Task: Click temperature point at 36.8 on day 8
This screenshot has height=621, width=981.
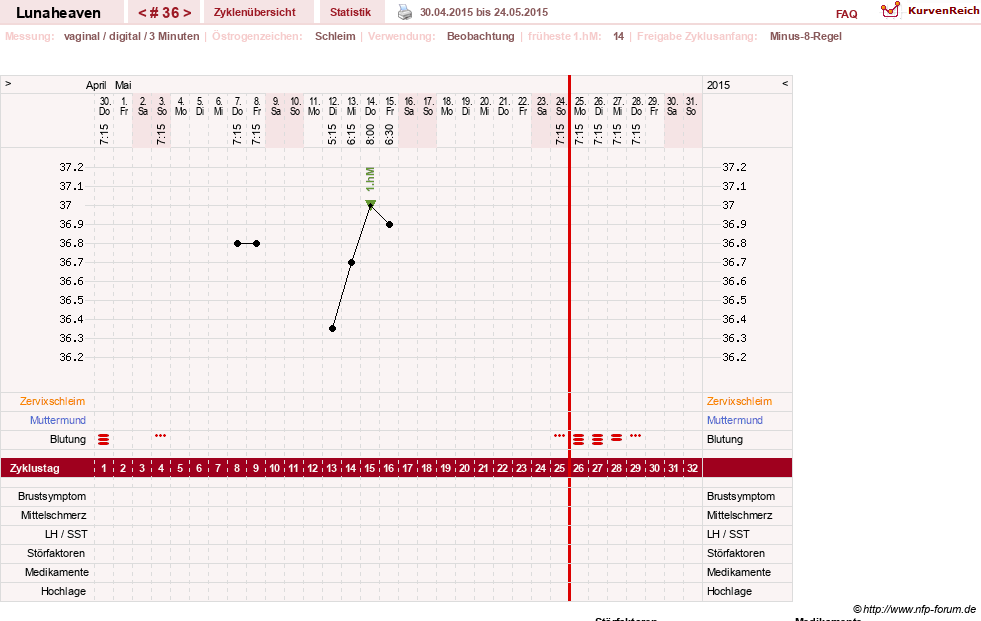Action: coord(238,243)
